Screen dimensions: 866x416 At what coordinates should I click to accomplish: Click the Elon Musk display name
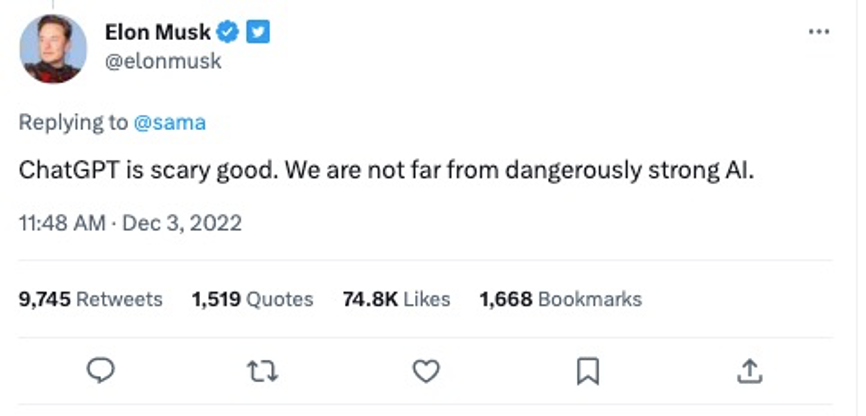pyautogui.click(x=158, y=33)
